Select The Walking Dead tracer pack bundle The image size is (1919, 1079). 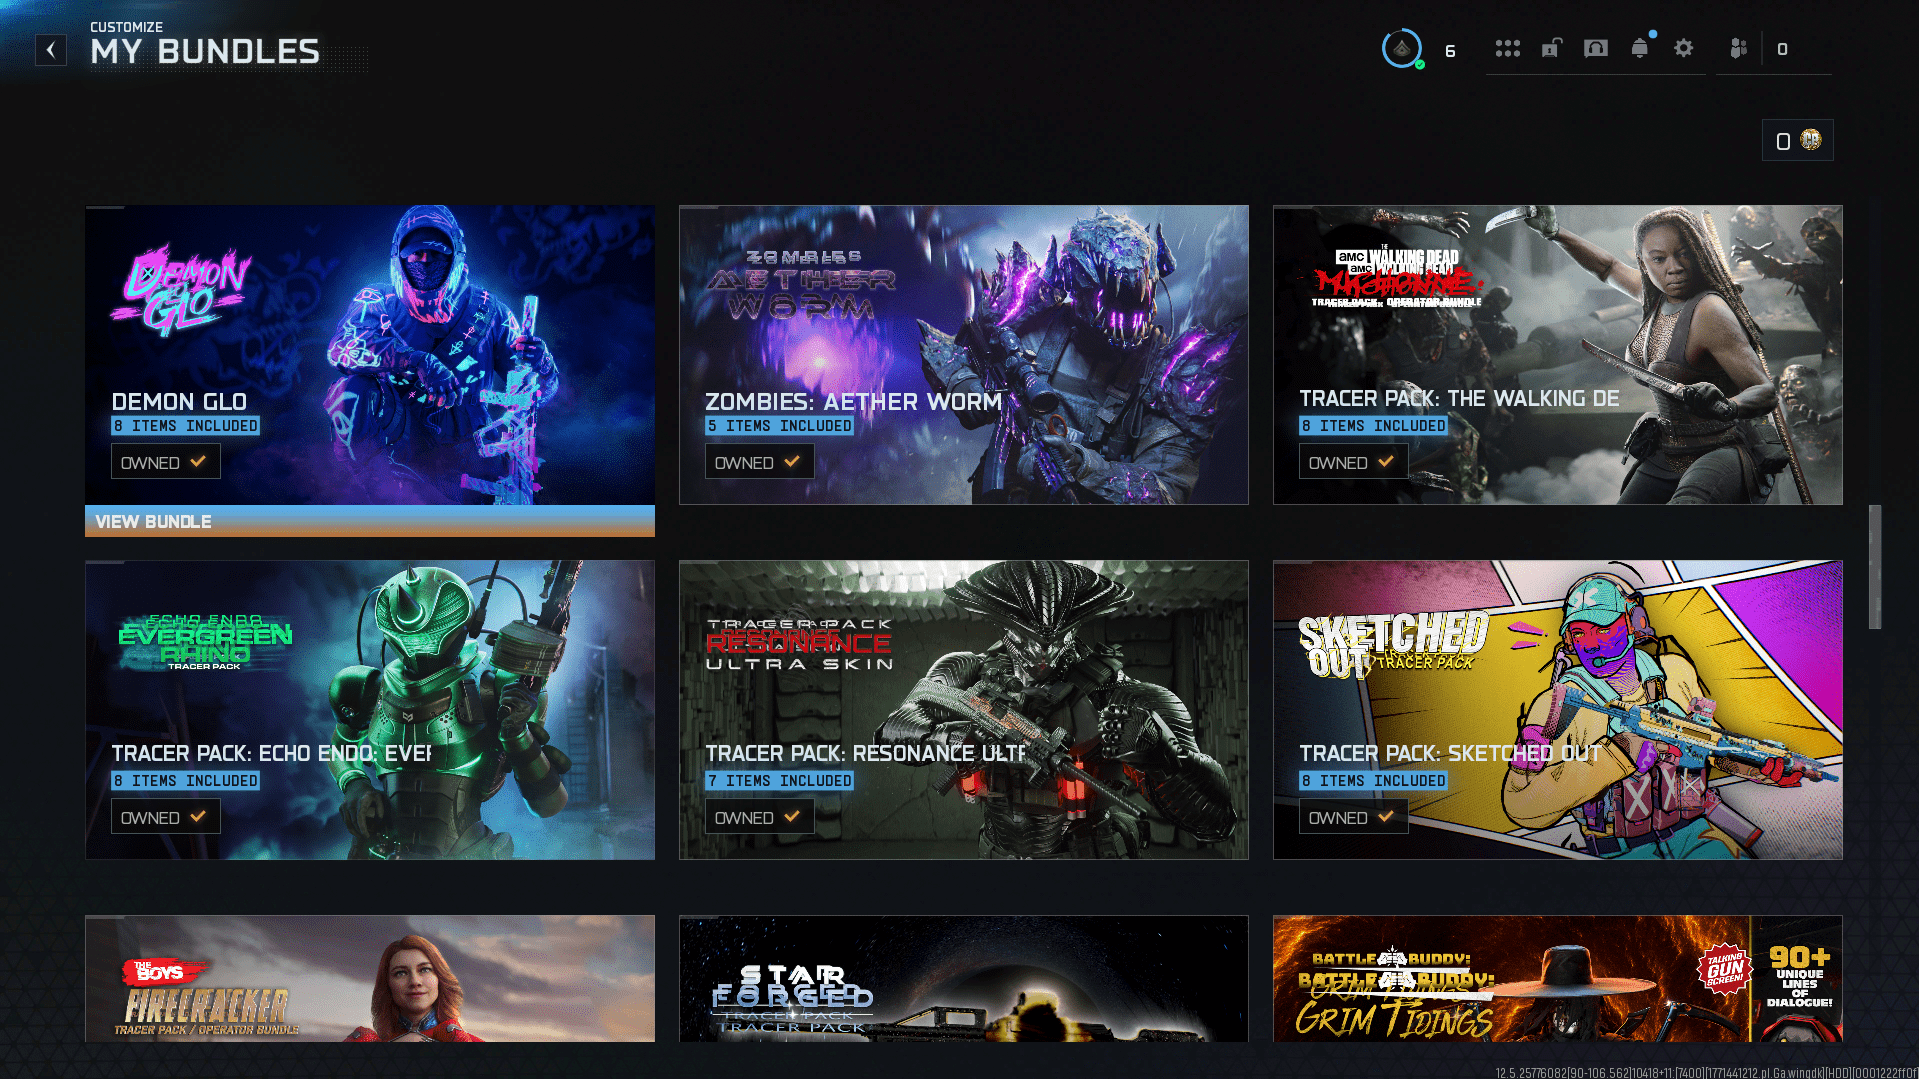1557,354
